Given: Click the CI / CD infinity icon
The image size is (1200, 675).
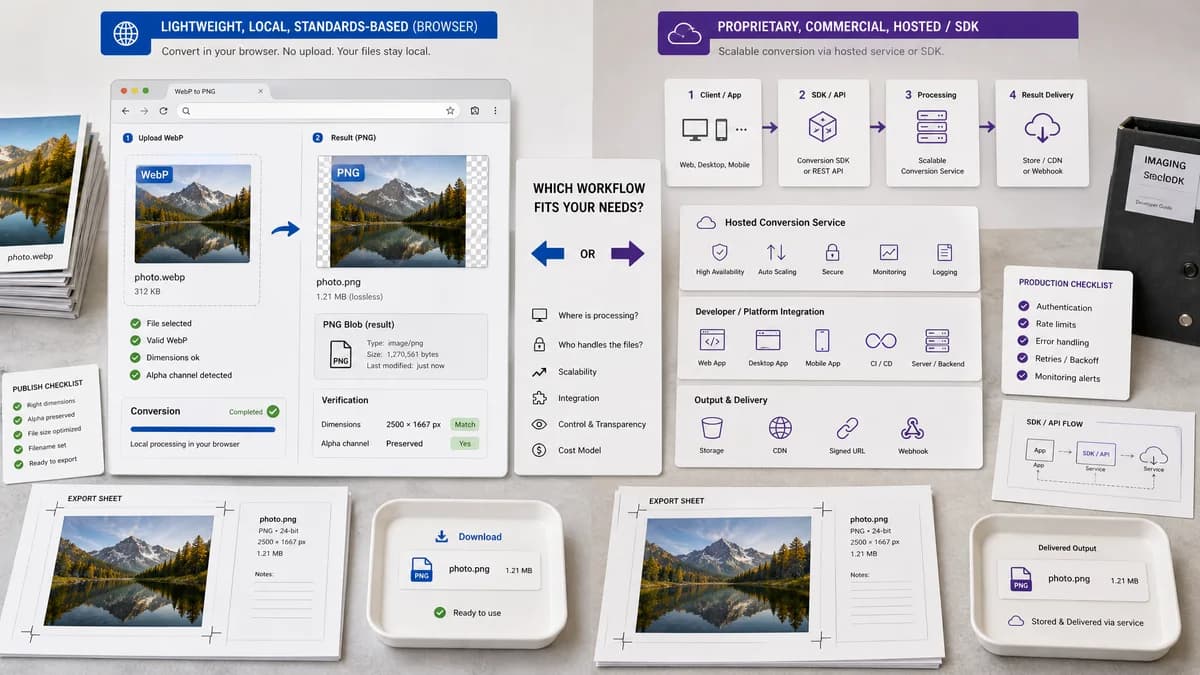Looking at the screenshot, I should [x=881, y=341].
